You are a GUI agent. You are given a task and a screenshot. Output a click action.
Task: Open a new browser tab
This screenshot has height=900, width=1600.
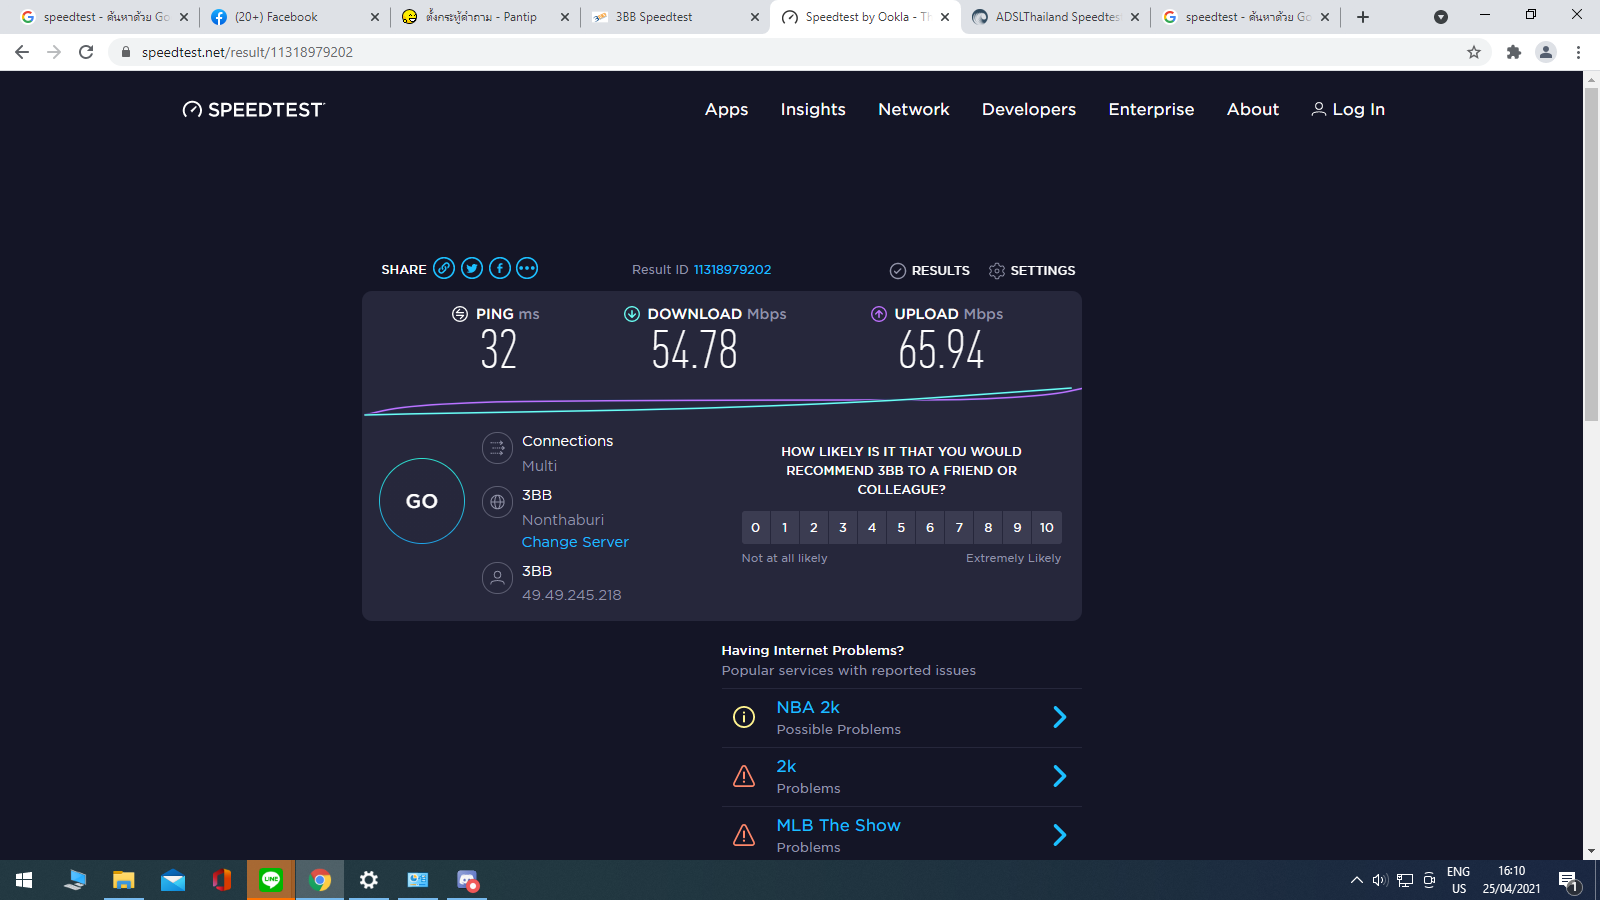click(1363, 17)
